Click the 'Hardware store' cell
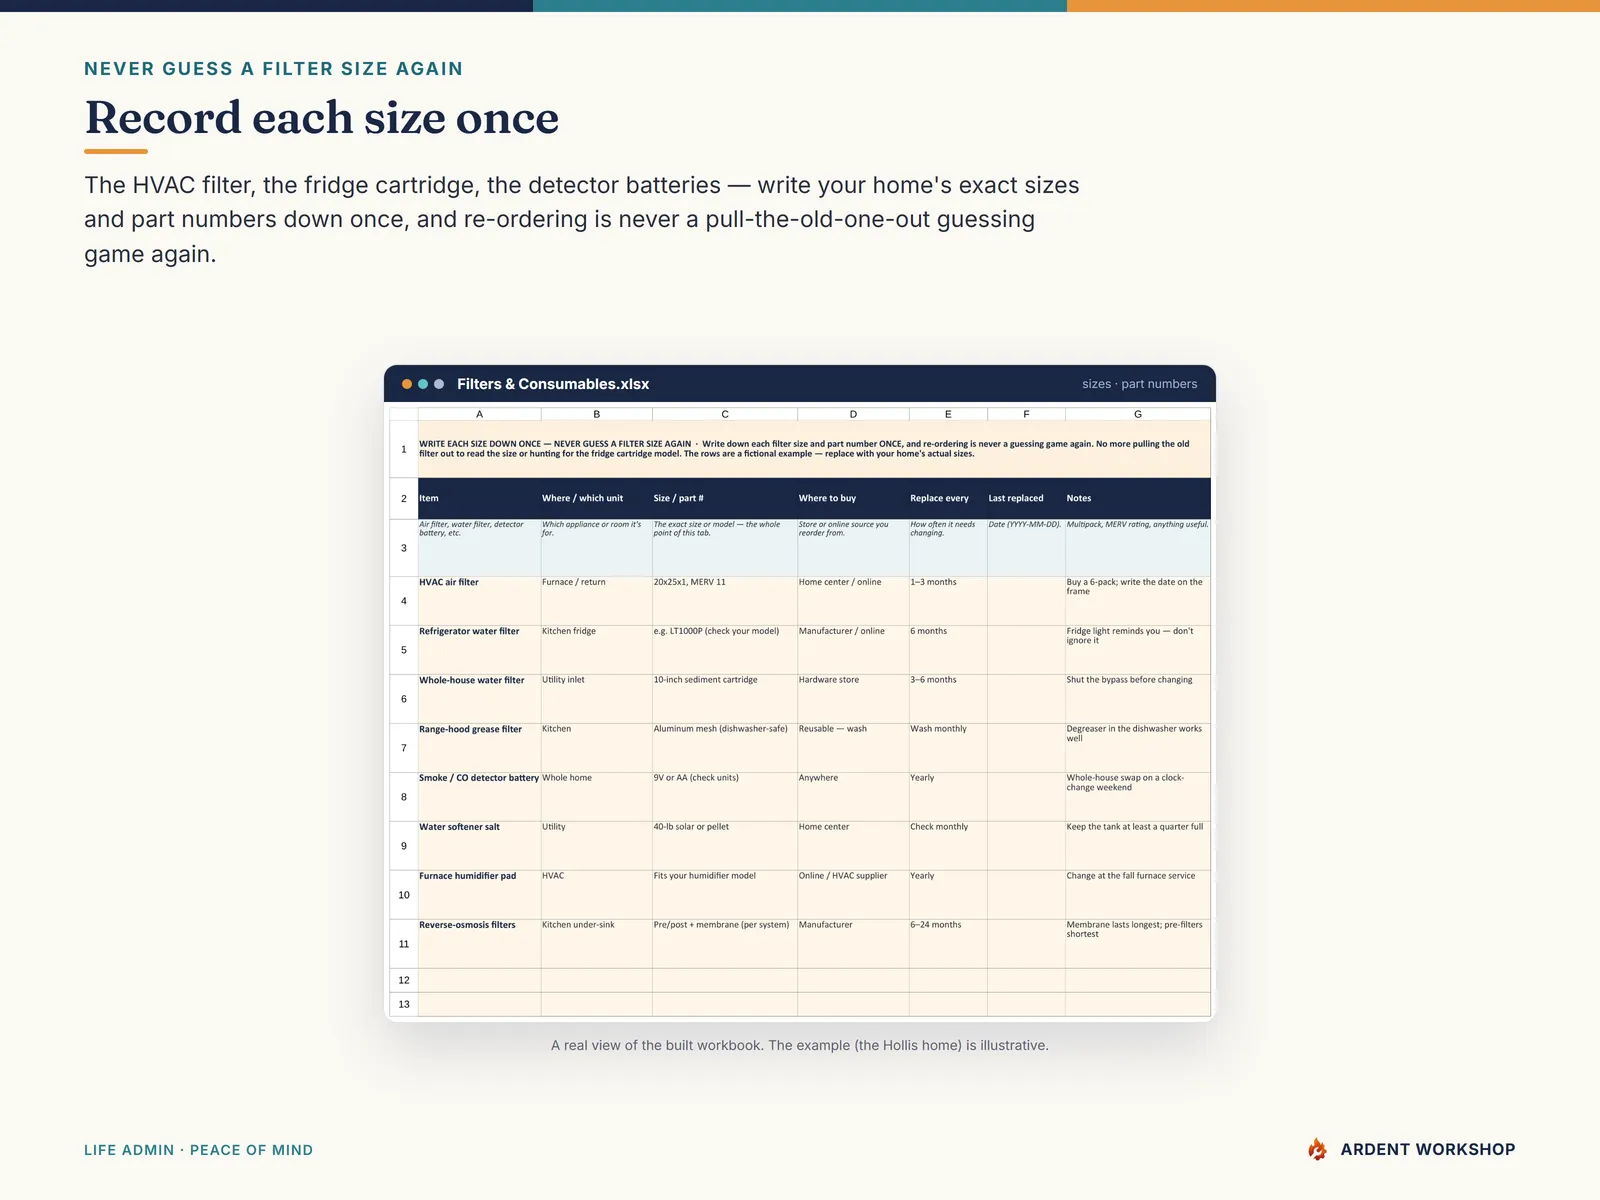The height and width of the screenshot is (1200, 1600). click(x=853, y=699)
